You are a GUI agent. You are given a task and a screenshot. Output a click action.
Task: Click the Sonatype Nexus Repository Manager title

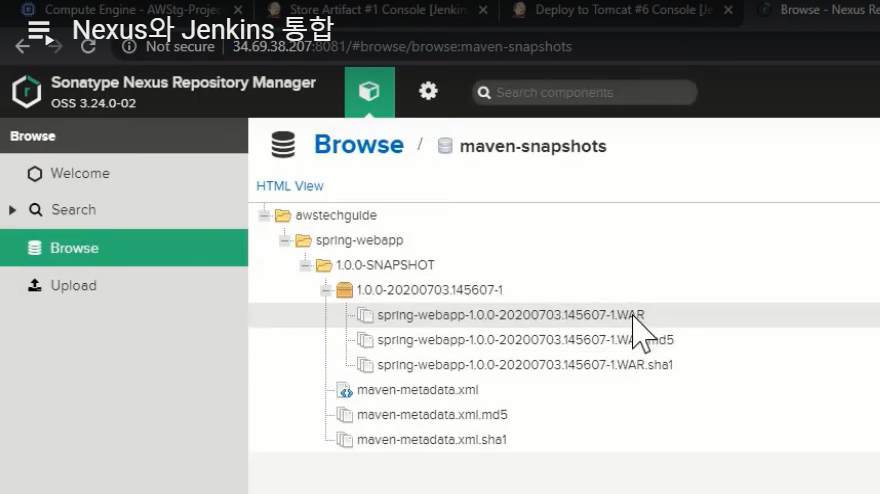point(183,83)
